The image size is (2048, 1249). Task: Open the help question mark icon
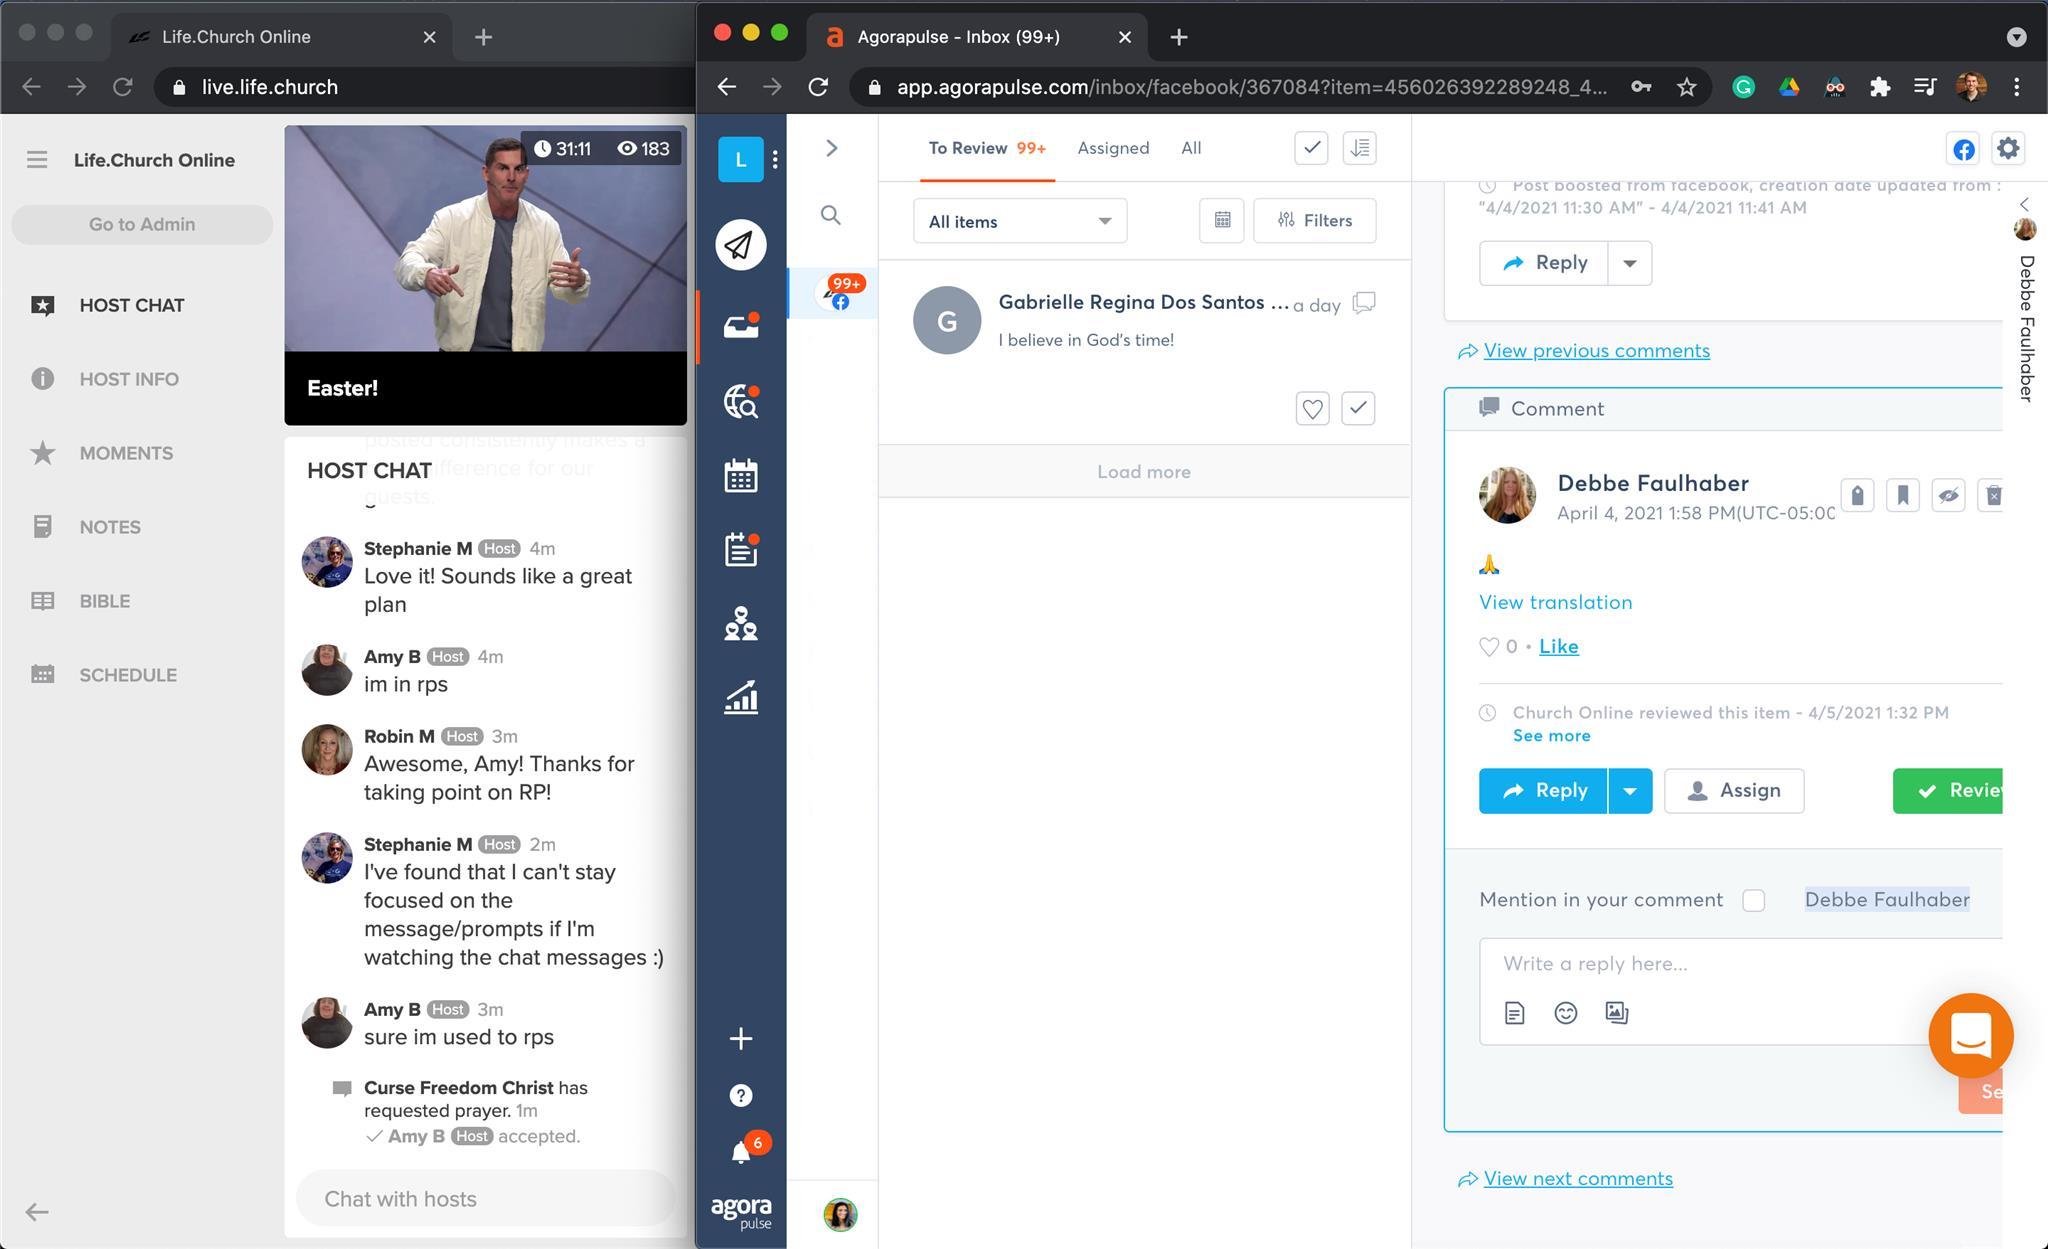click(740, 1095)
